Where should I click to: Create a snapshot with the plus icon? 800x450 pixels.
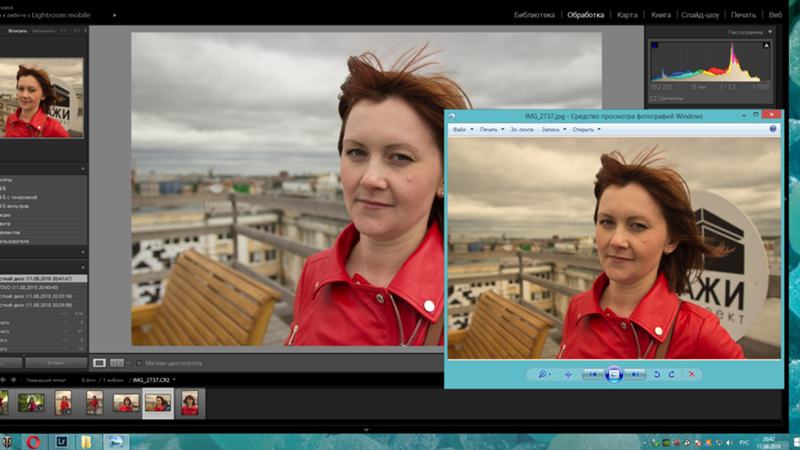point(83,253)
